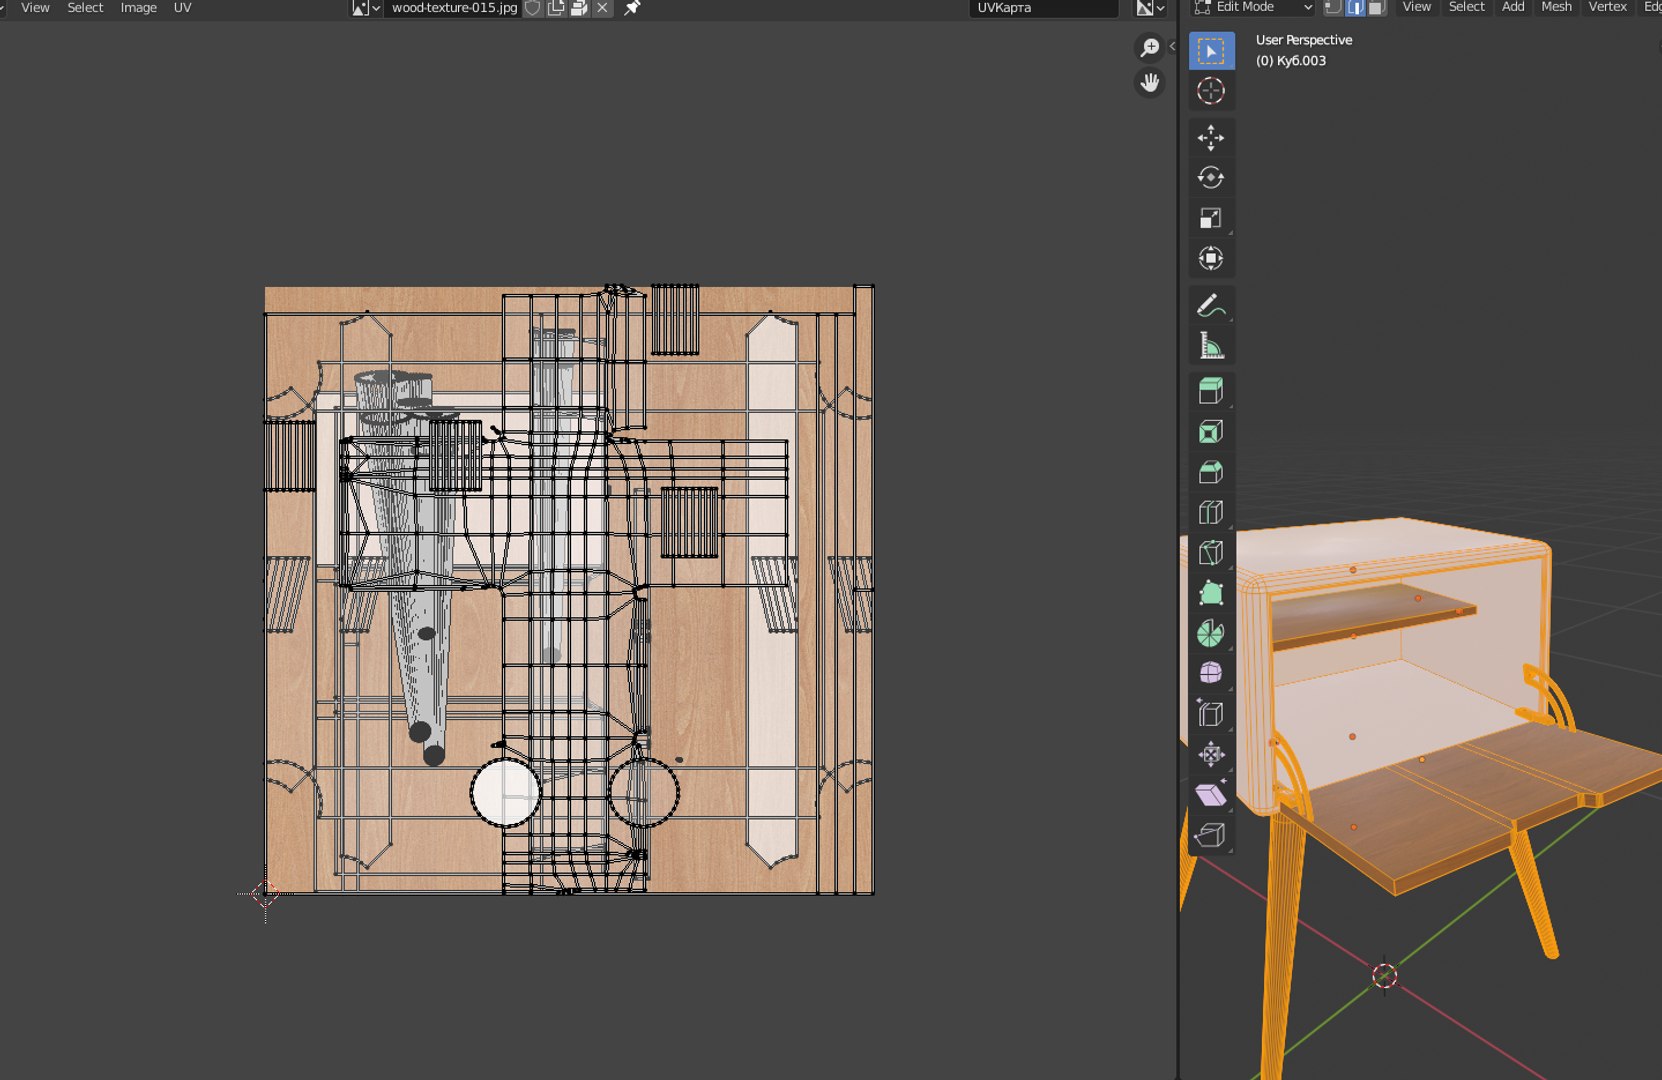
Task: Click the wood-texture-015.jpg image name field
Action: pos(454,8)
